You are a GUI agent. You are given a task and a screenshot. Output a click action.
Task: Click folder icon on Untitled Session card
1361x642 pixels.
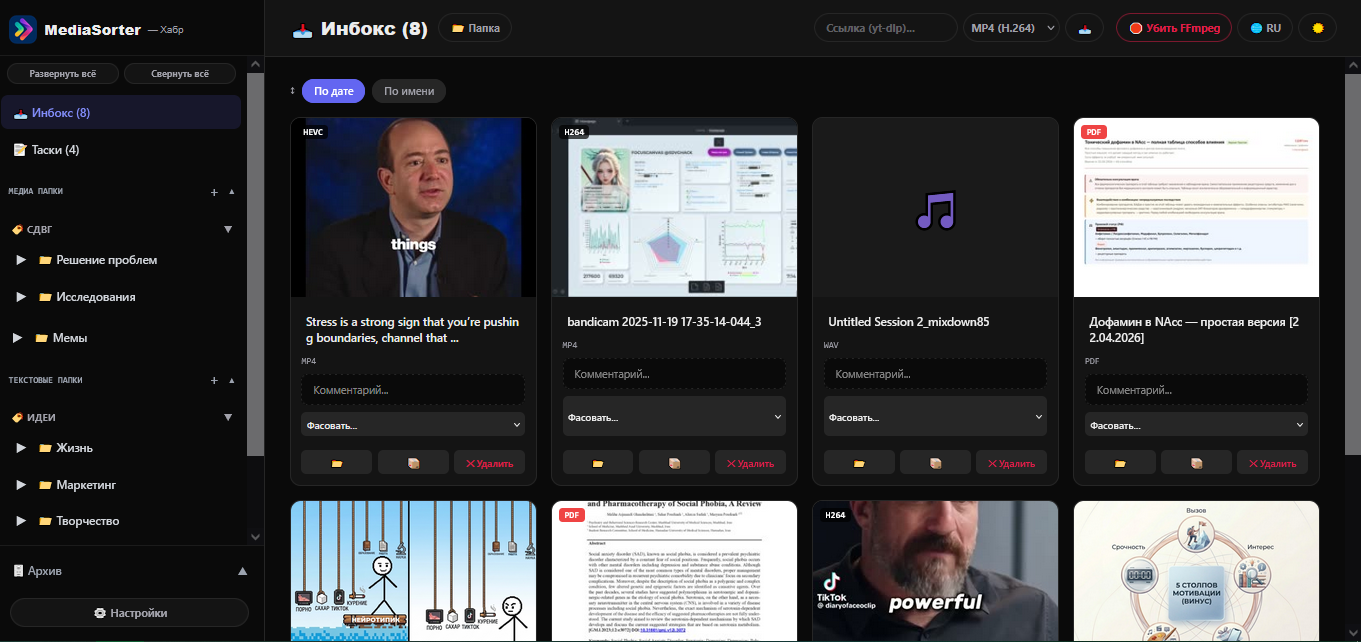859,463
